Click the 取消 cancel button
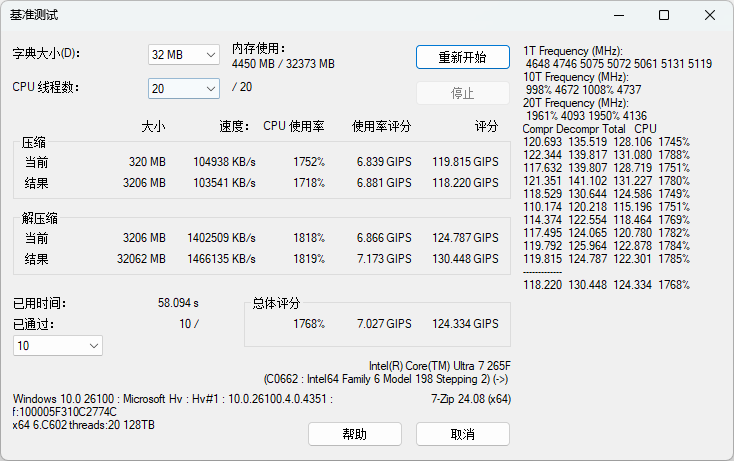The height and width of the screenshot is (461, 734). point(462,434)
